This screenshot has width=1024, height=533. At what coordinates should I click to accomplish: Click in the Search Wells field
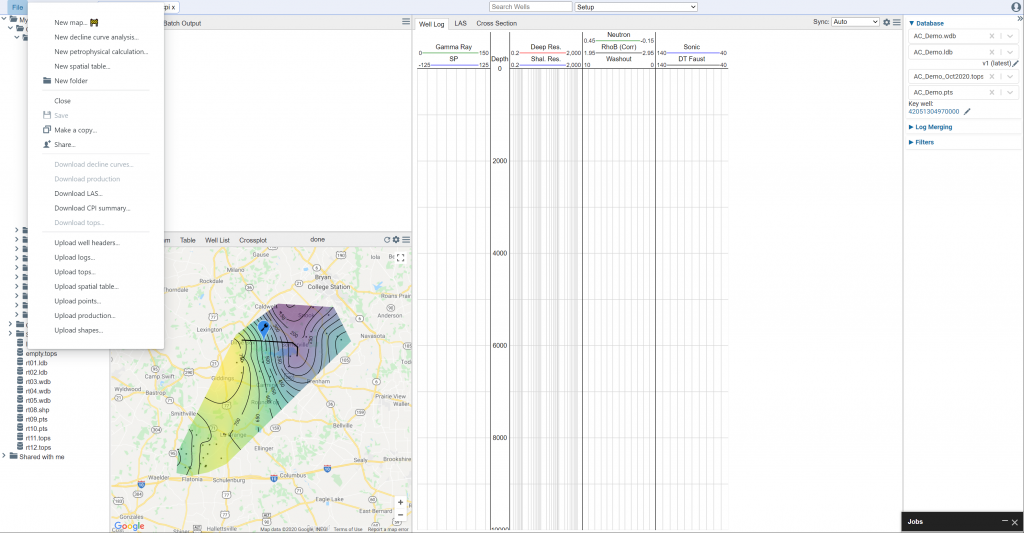point(531,7)
